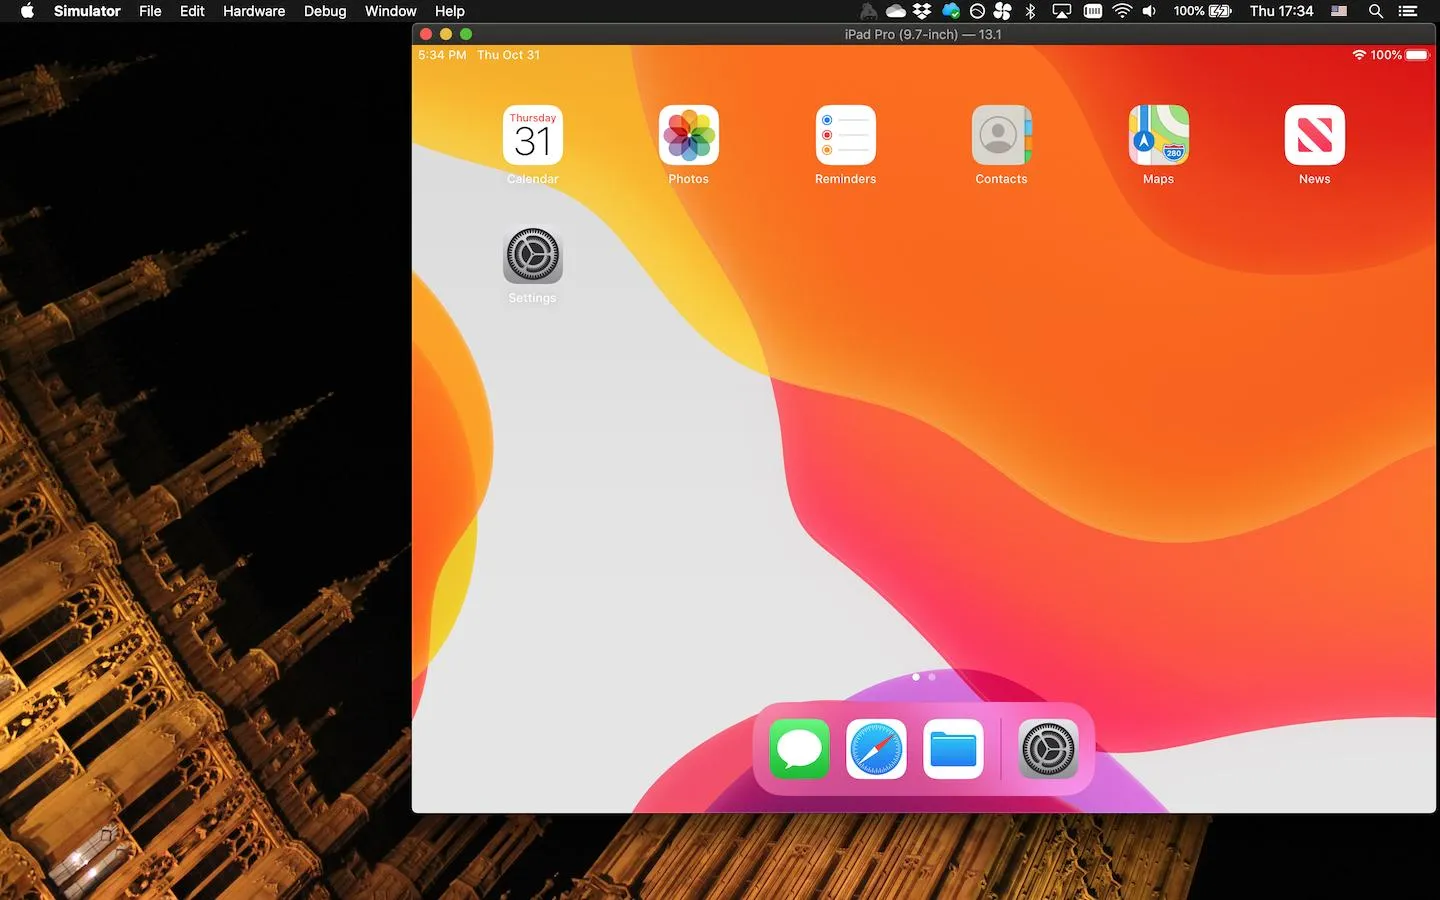Click the 5:34 PM time in iPad status bar
This screenshot has width=1440, height=900.
pyautogui.click(x=442, y=55)
